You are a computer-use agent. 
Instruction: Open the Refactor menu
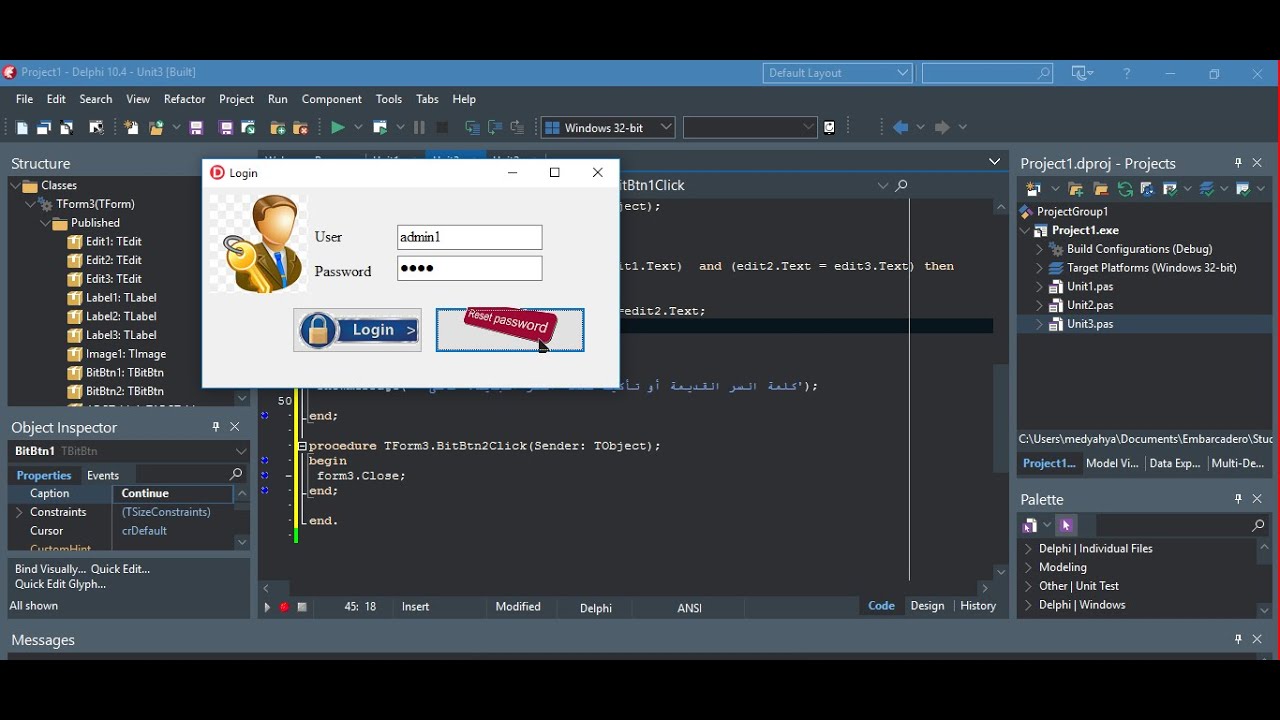coord(185,100)
